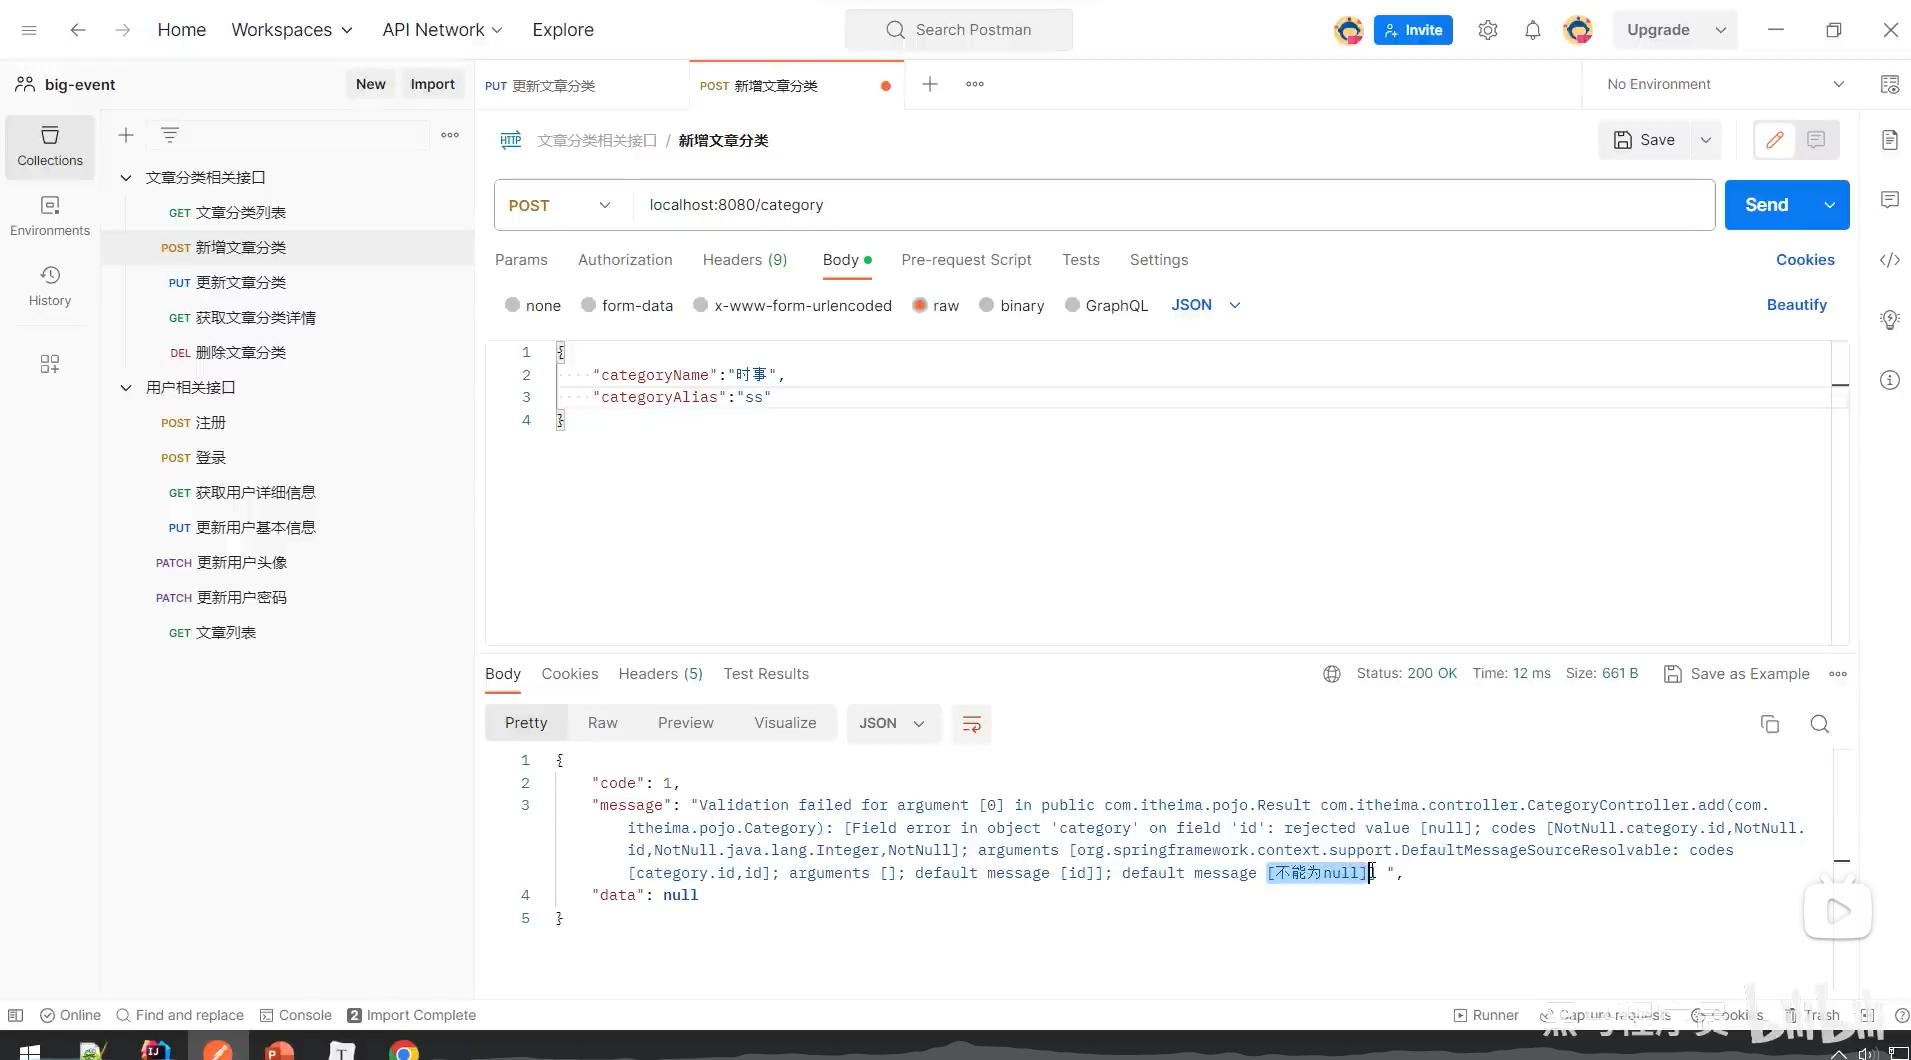1911x1060 pixels.
Task: Copy the response body
Action: point(1771,723)
